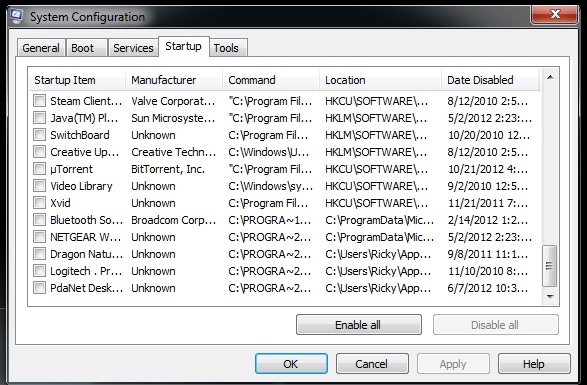Enable the Java(TM) Platform startup checkbox

pyautogui.click(x=39, y=118)
